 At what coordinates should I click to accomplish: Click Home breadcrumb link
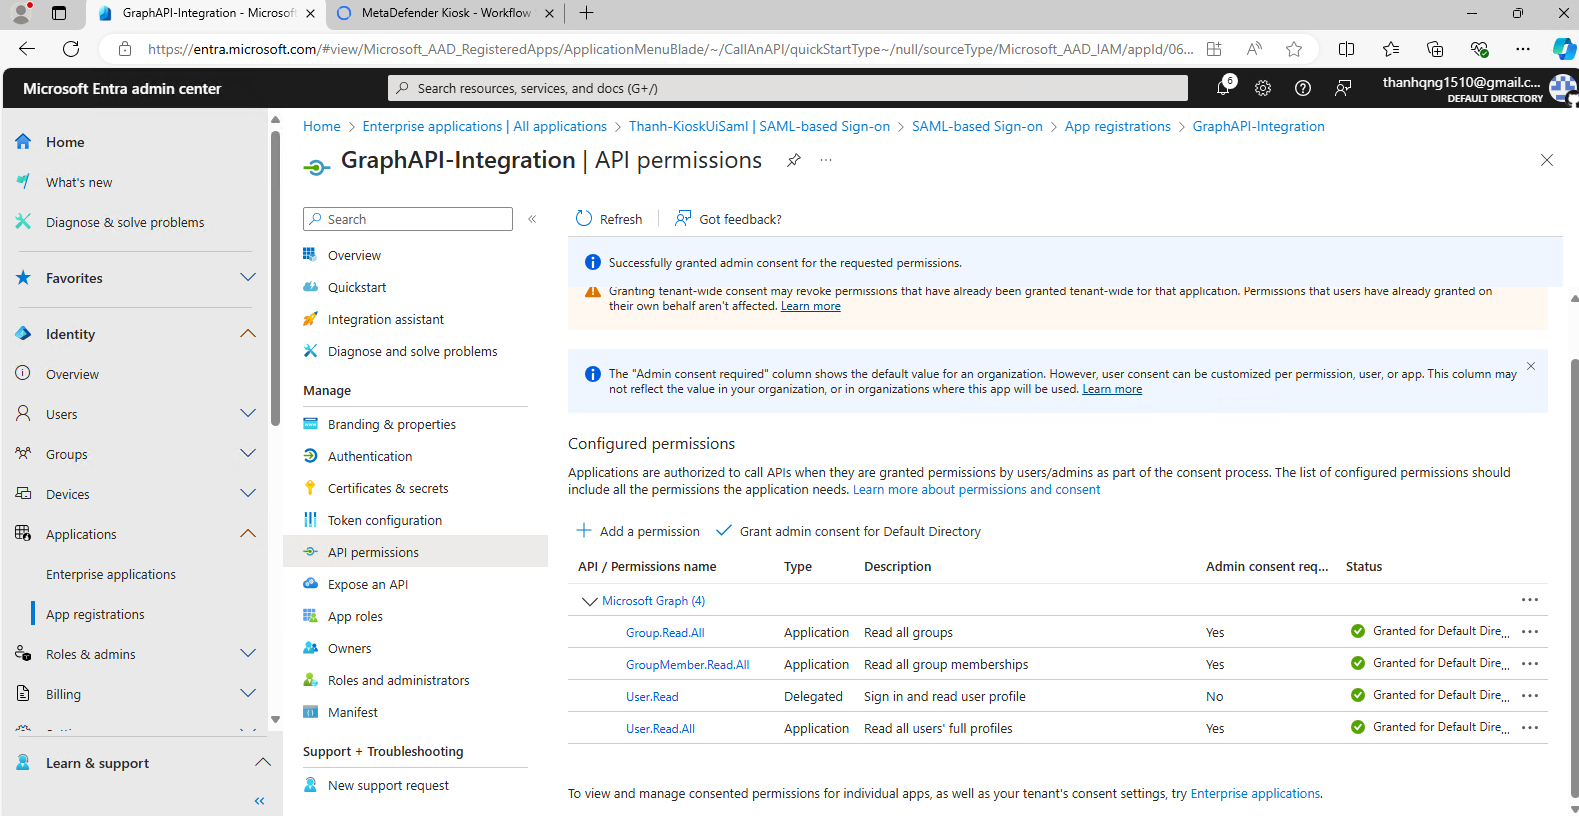(x=321, y=126)
